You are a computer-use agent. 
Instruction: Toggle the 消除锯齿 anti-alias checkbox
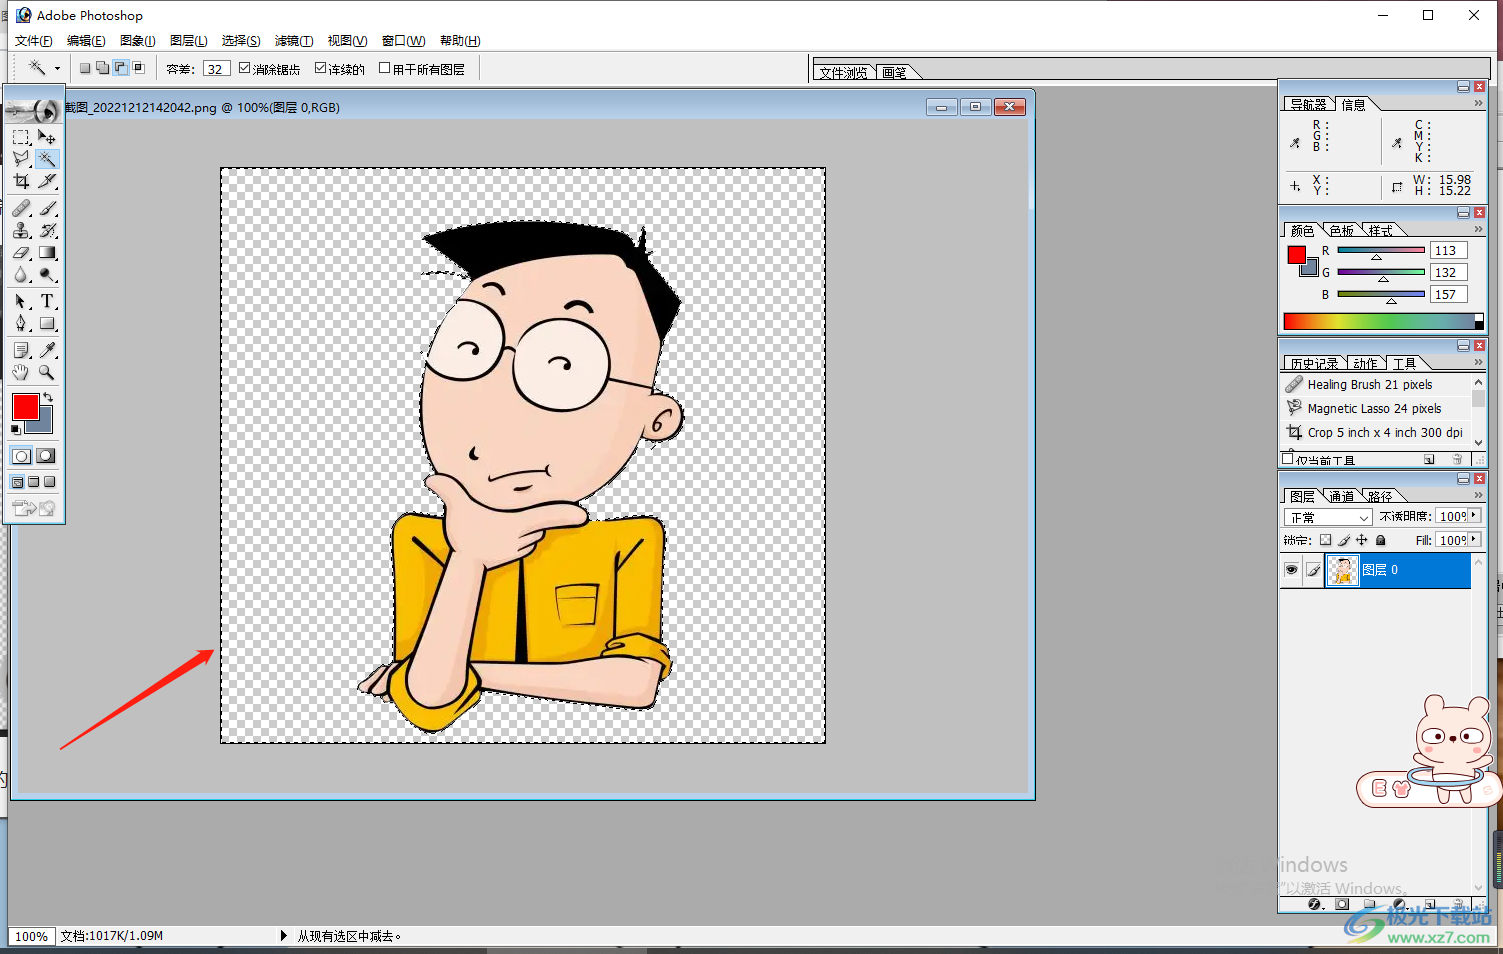(x=244, y=68)
